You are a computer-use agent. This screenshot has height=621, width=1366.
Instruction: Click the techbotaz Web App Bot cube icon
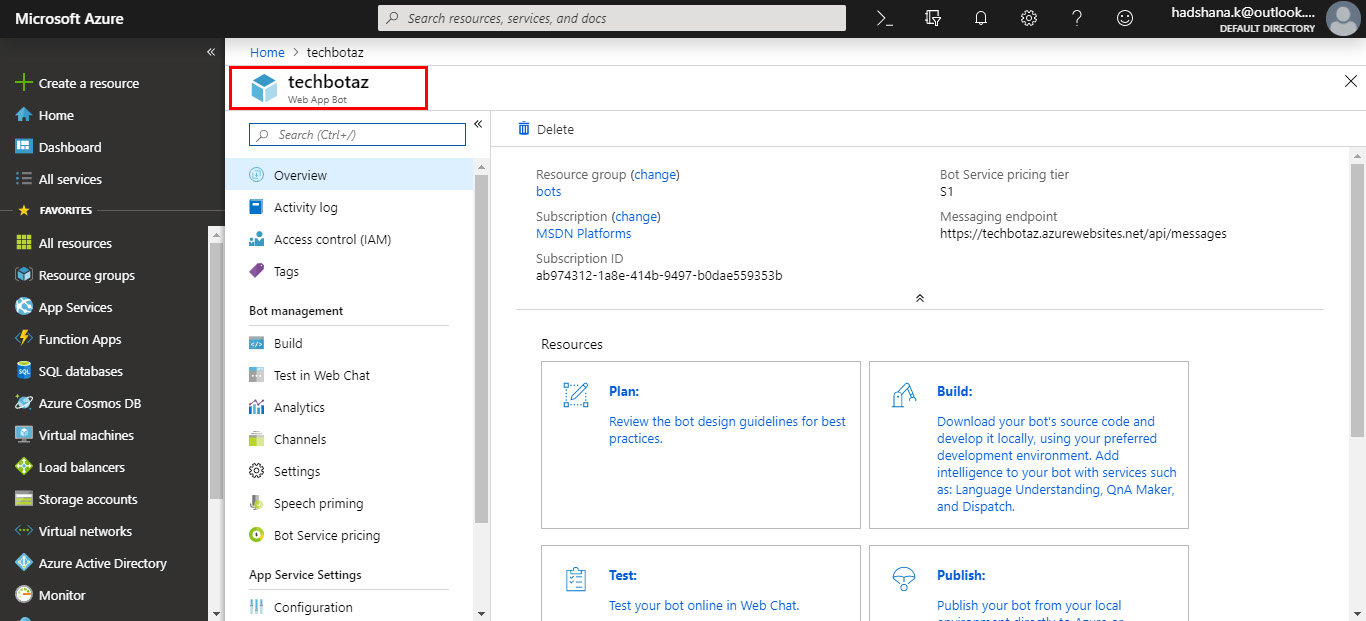pyautogui.click(x=264, y=88)
